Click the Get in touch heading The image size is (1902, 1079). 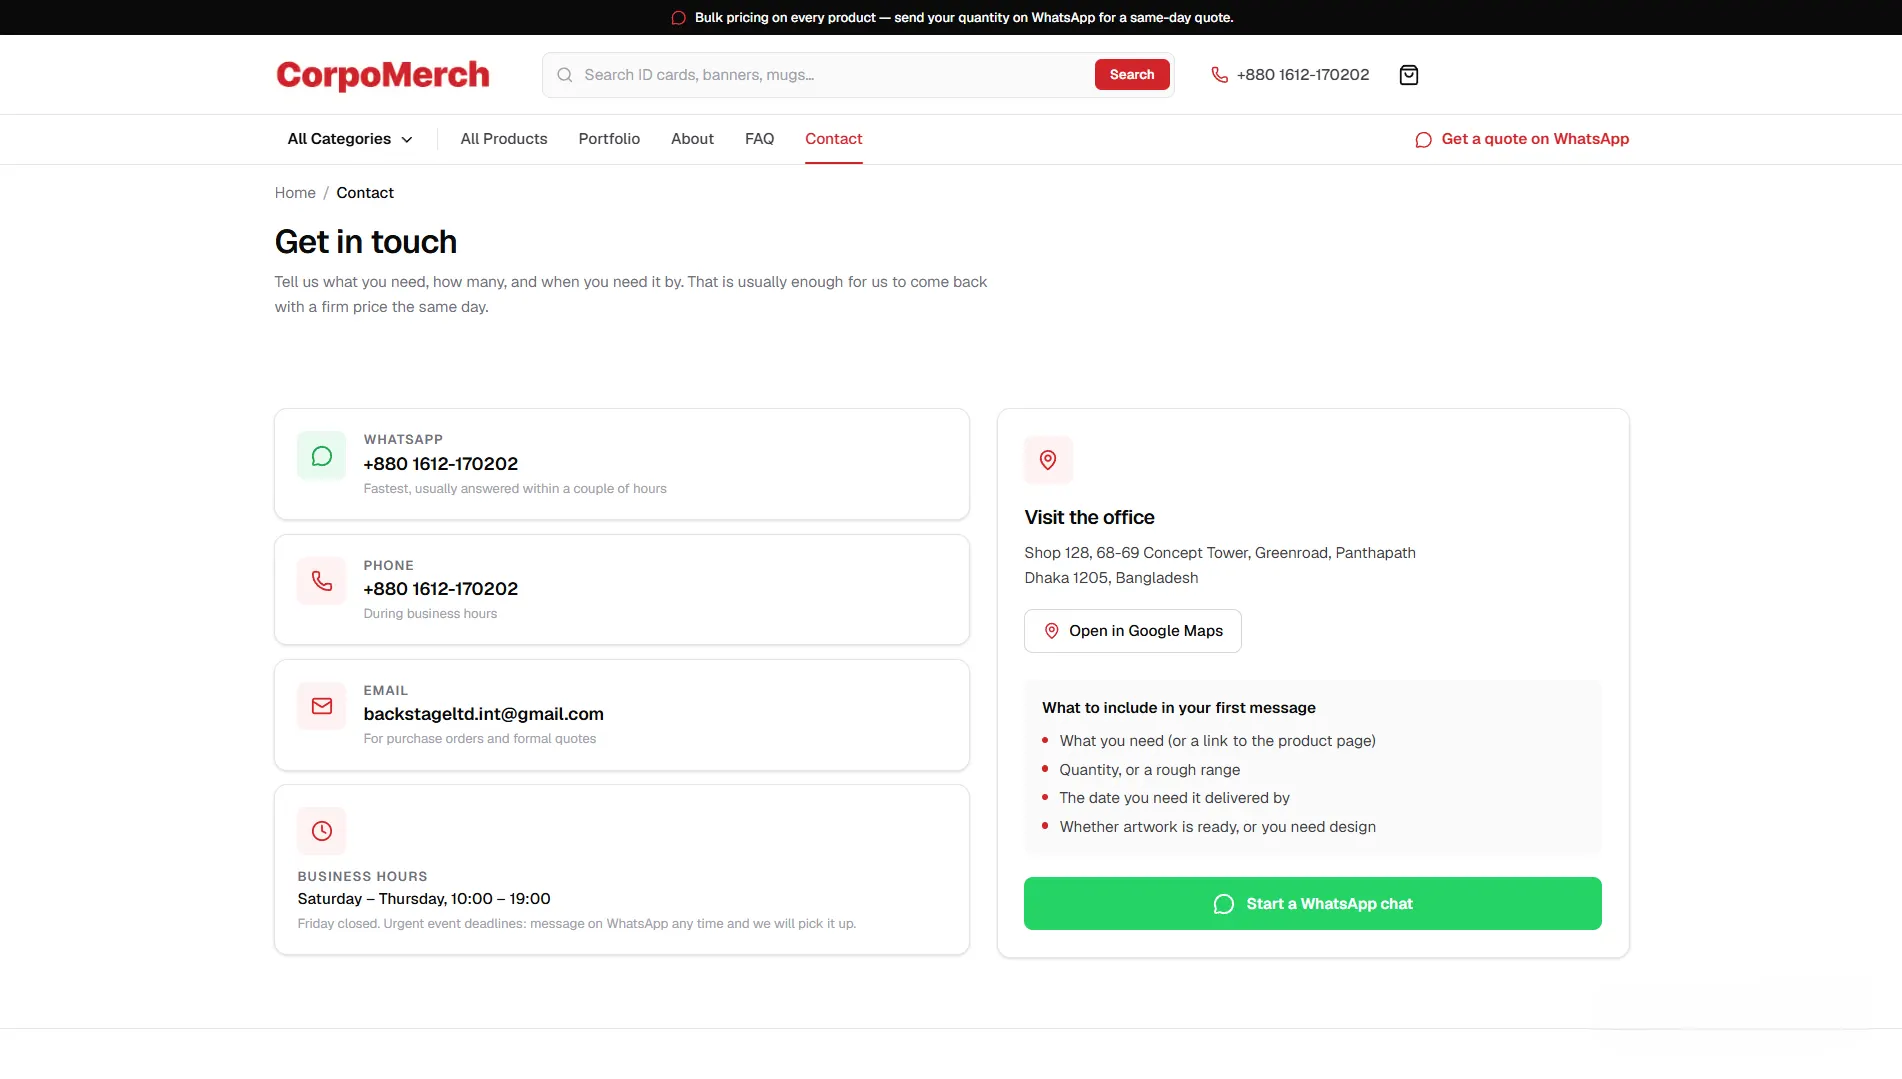click(x=366, y=242)
